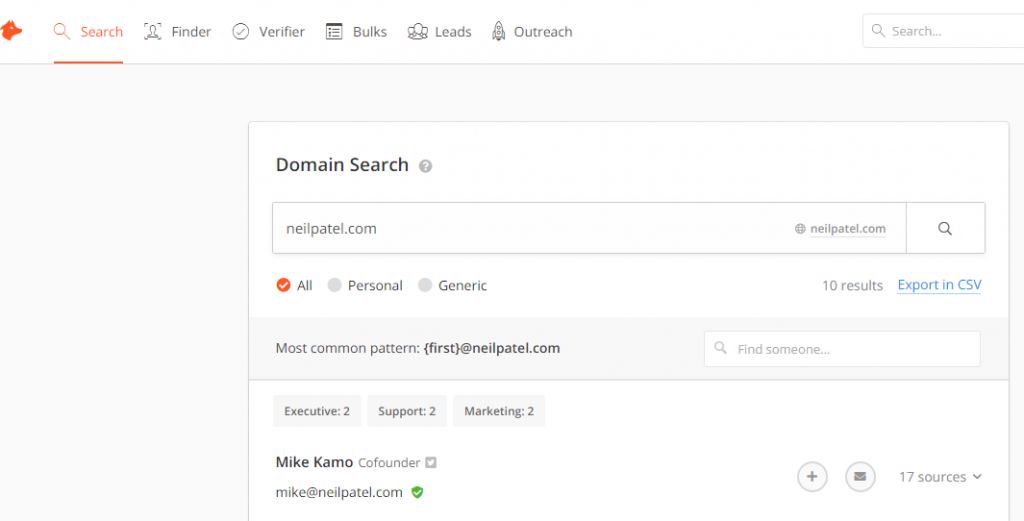Add Mike Kamo to leads with plus icon
1024x521 pixels.
coord(812,477)
